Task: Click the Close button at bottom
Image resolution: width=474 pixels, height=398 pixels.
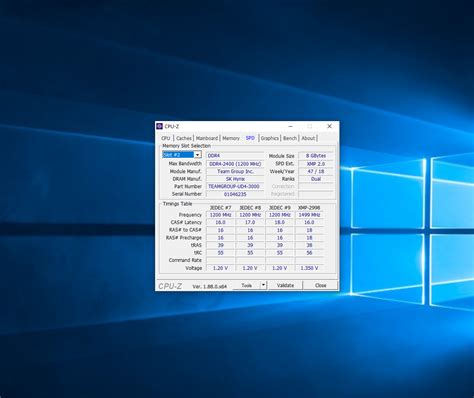Action: pos(320,285)
